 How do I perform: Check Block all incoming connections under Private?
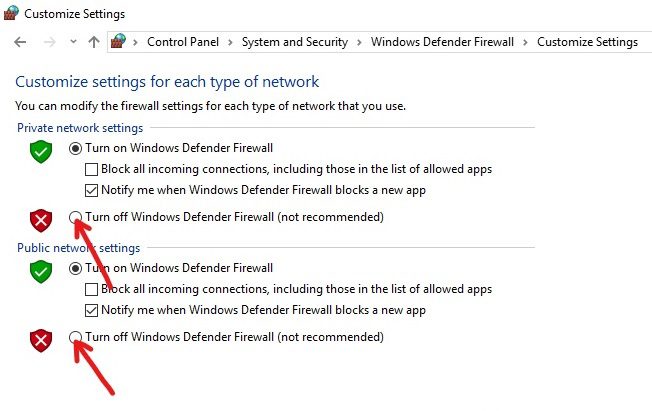coord(91,169)
